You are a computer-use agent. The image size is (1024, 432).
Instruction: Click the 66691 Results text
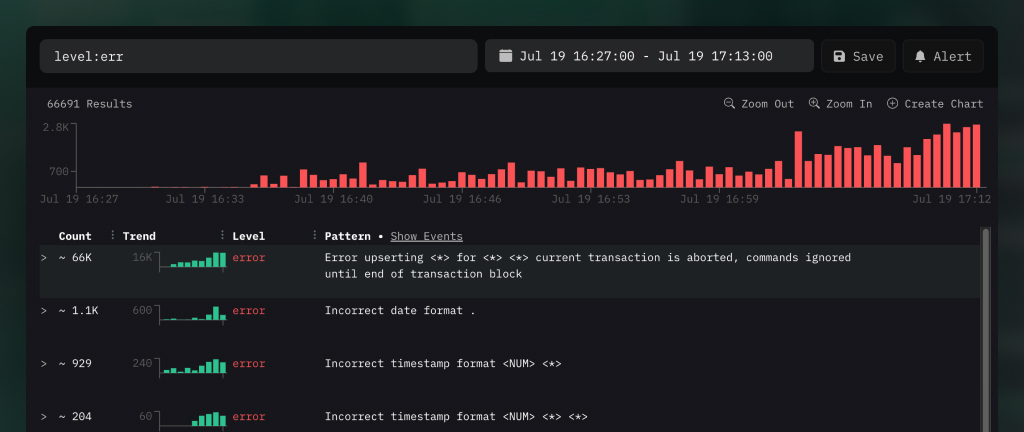click(x=89, y=104)
